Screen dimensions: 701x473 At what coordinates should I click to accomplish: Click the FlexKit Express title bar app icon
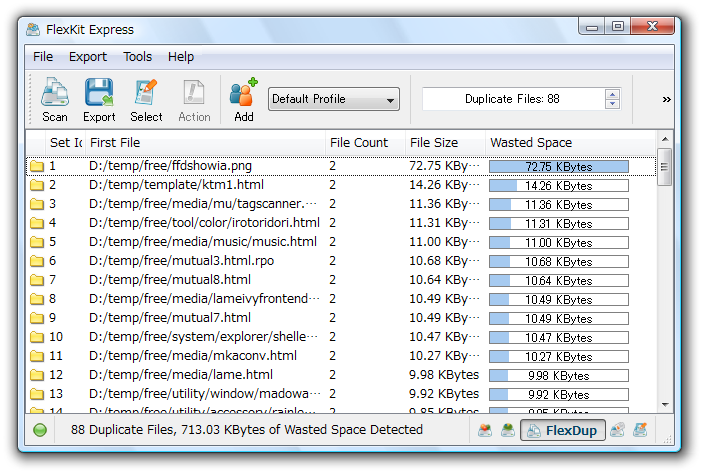tap(33, 30)
